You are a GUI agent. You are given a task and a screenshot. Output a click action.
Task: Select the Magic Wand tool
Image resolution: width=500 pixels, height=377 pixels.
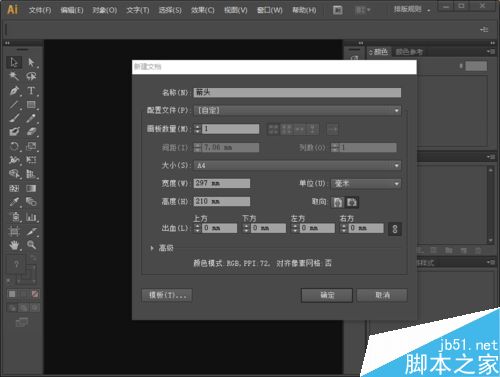point(14,76)
